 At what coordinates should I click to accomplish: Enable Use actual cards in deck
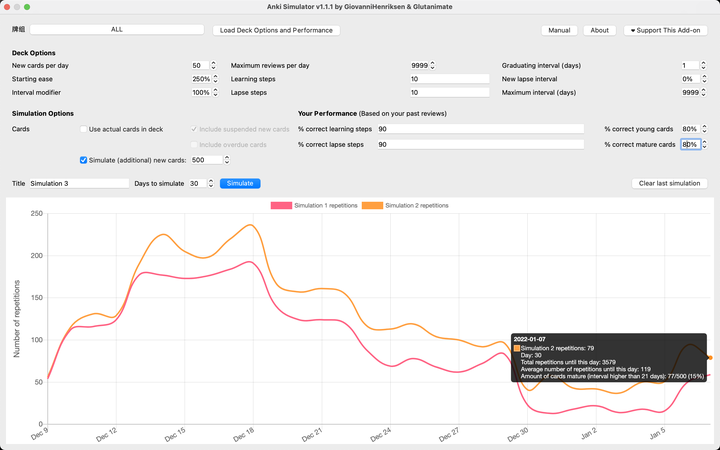84,130
